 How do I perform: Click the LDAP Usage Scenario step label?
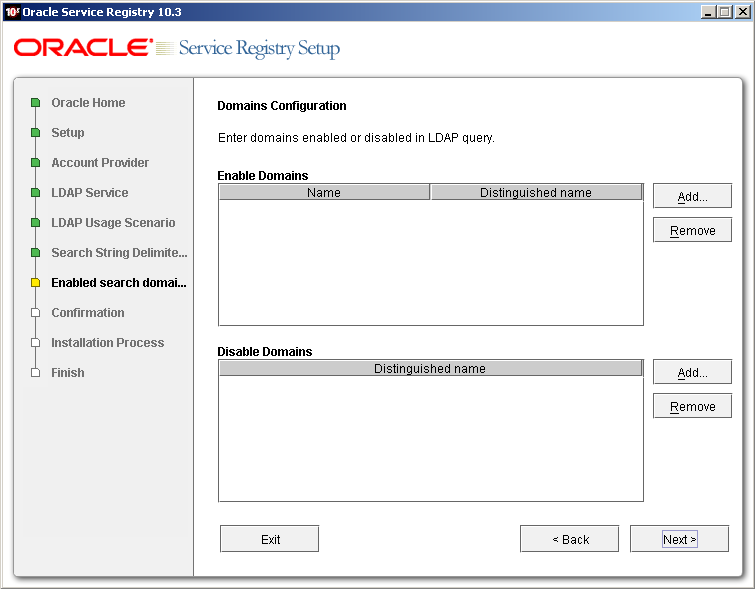pyautogui.click(x=113, y=223)
